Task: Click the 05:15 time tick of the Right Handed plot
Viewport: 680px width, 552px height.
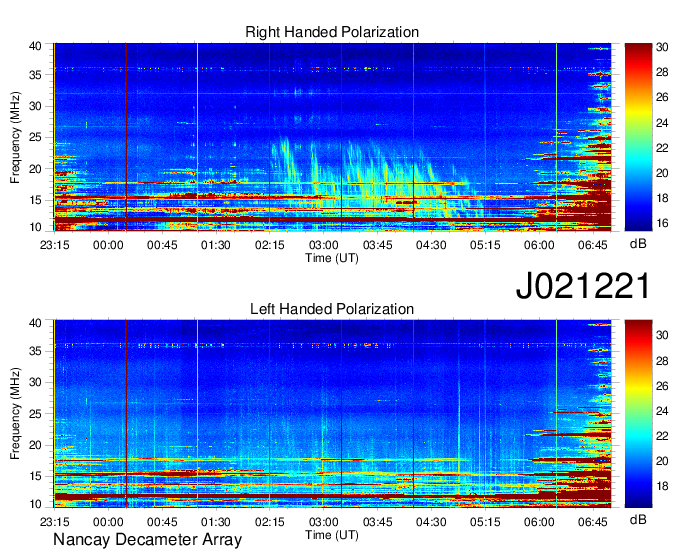Action: coord(485,245)
